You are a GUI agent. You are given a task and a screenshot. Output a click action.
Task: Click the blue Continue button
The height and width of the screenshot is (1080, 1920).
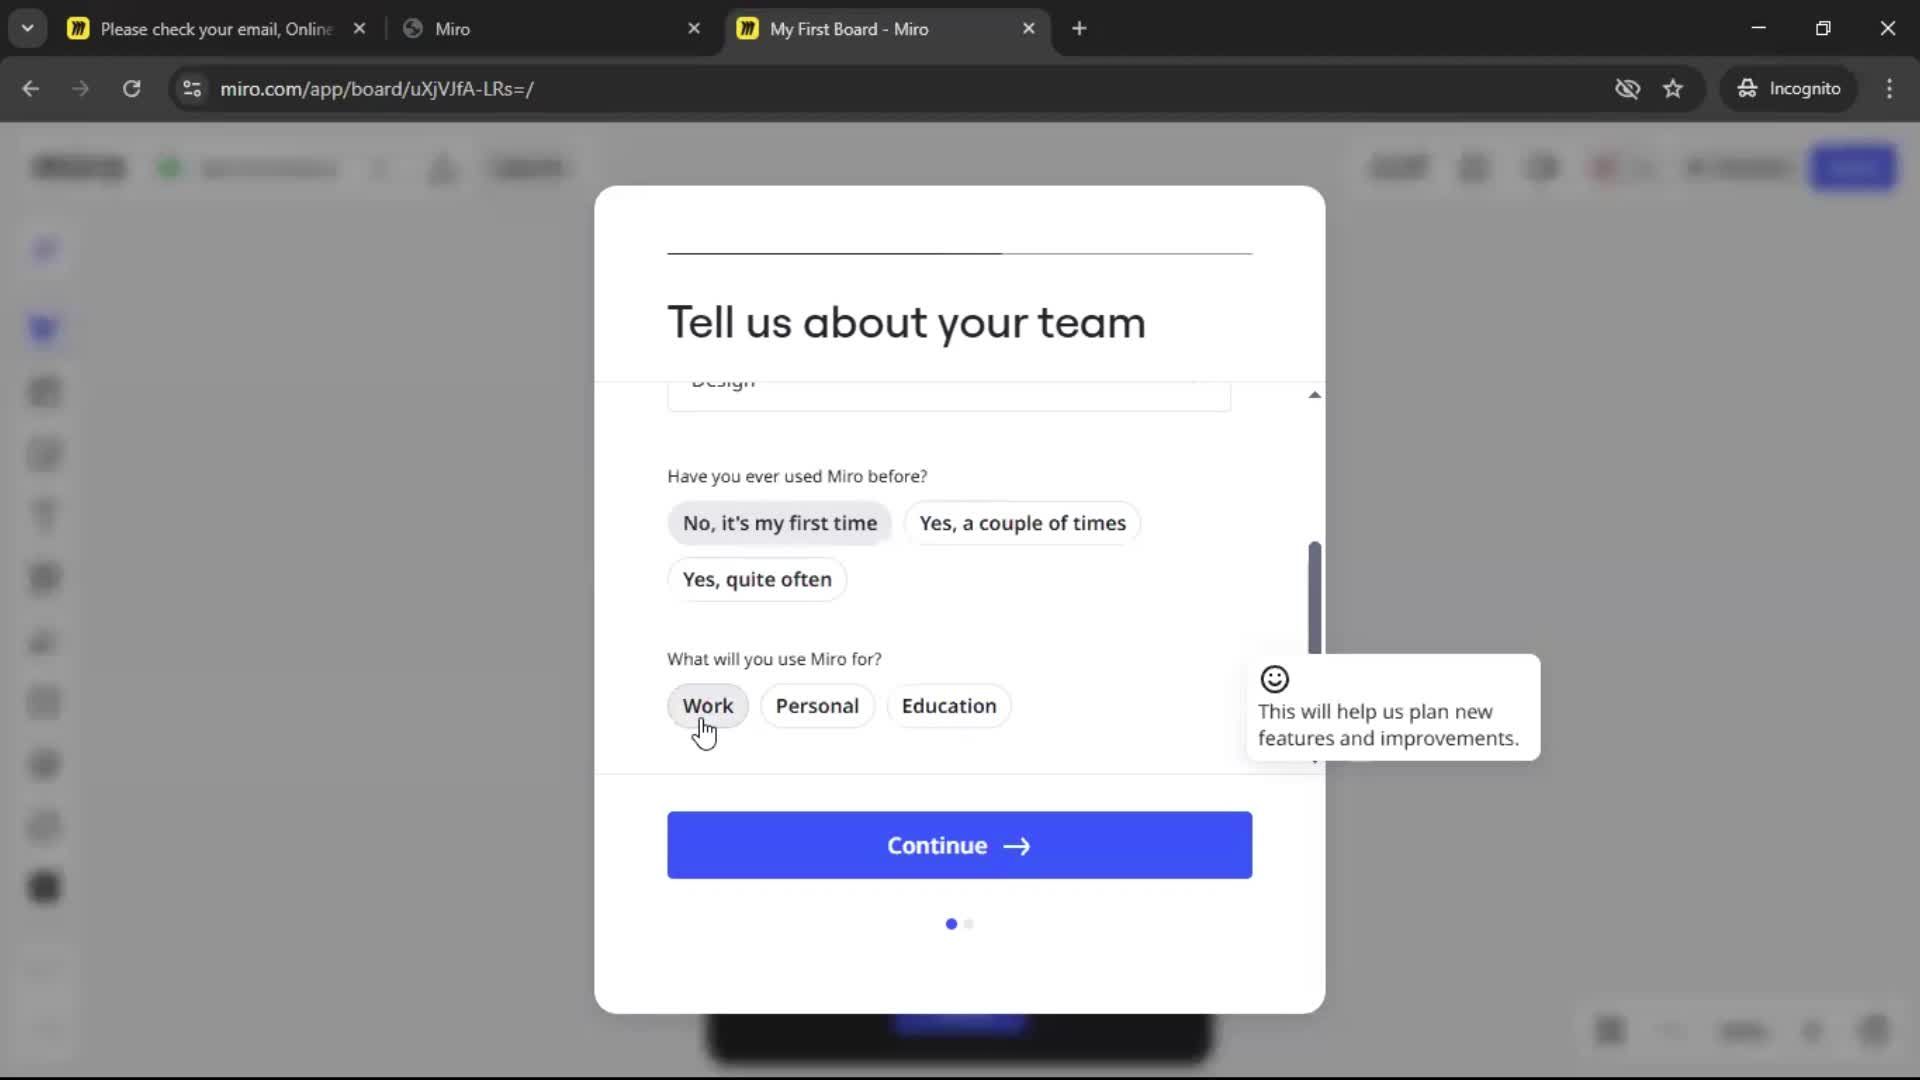[959, 845]
